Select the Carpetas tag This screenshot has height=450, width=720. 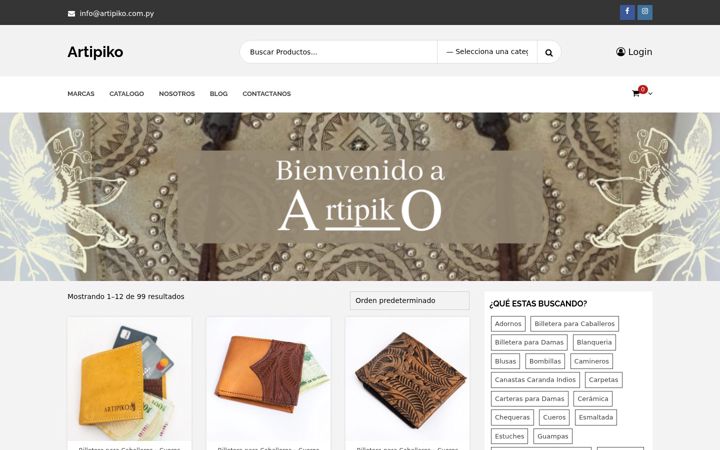tap(603, 380)
